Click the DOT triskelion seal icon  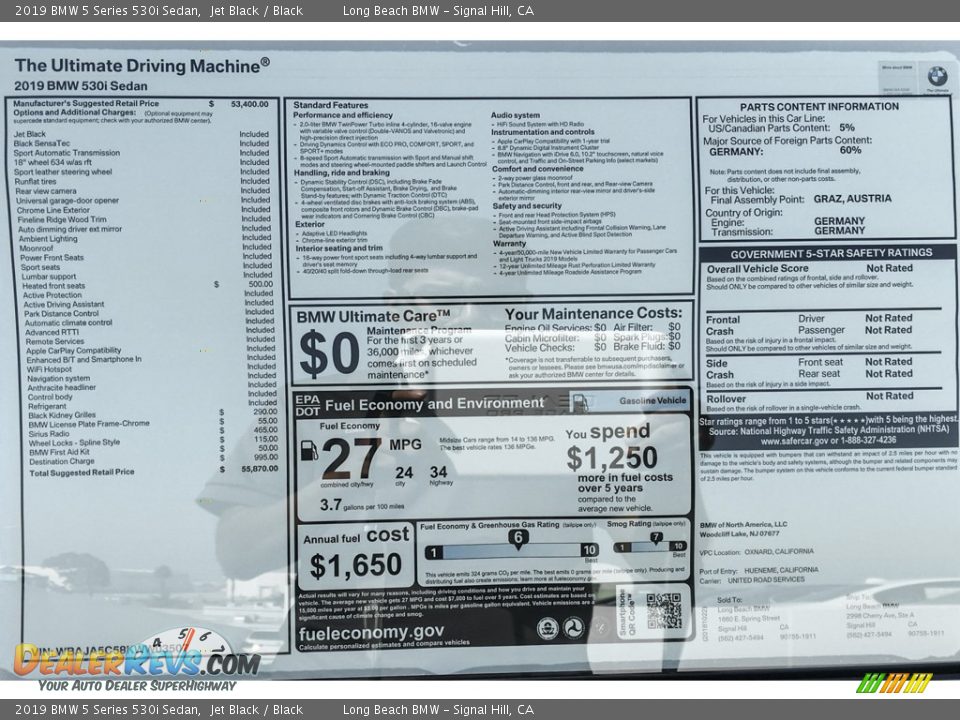pos(573,628)
